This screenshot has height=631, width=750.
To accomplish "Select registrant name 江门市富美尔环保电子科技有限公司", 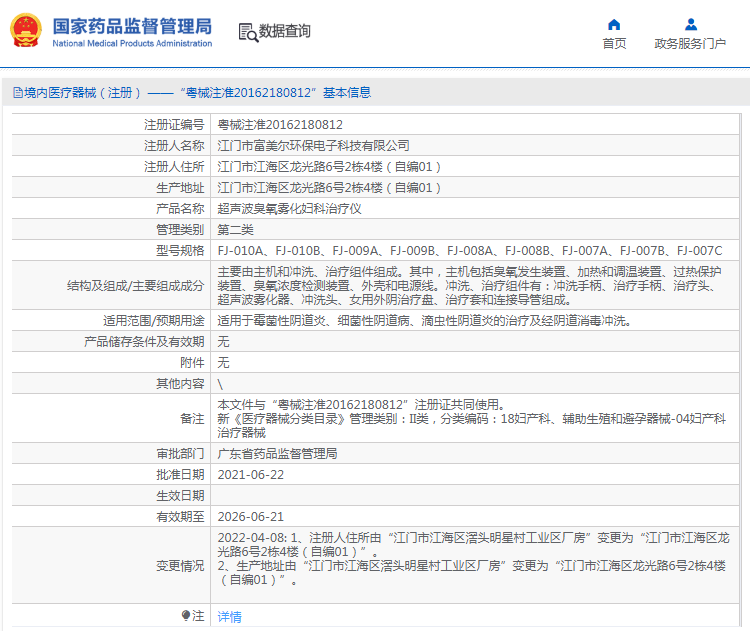I will coord(313,145).
